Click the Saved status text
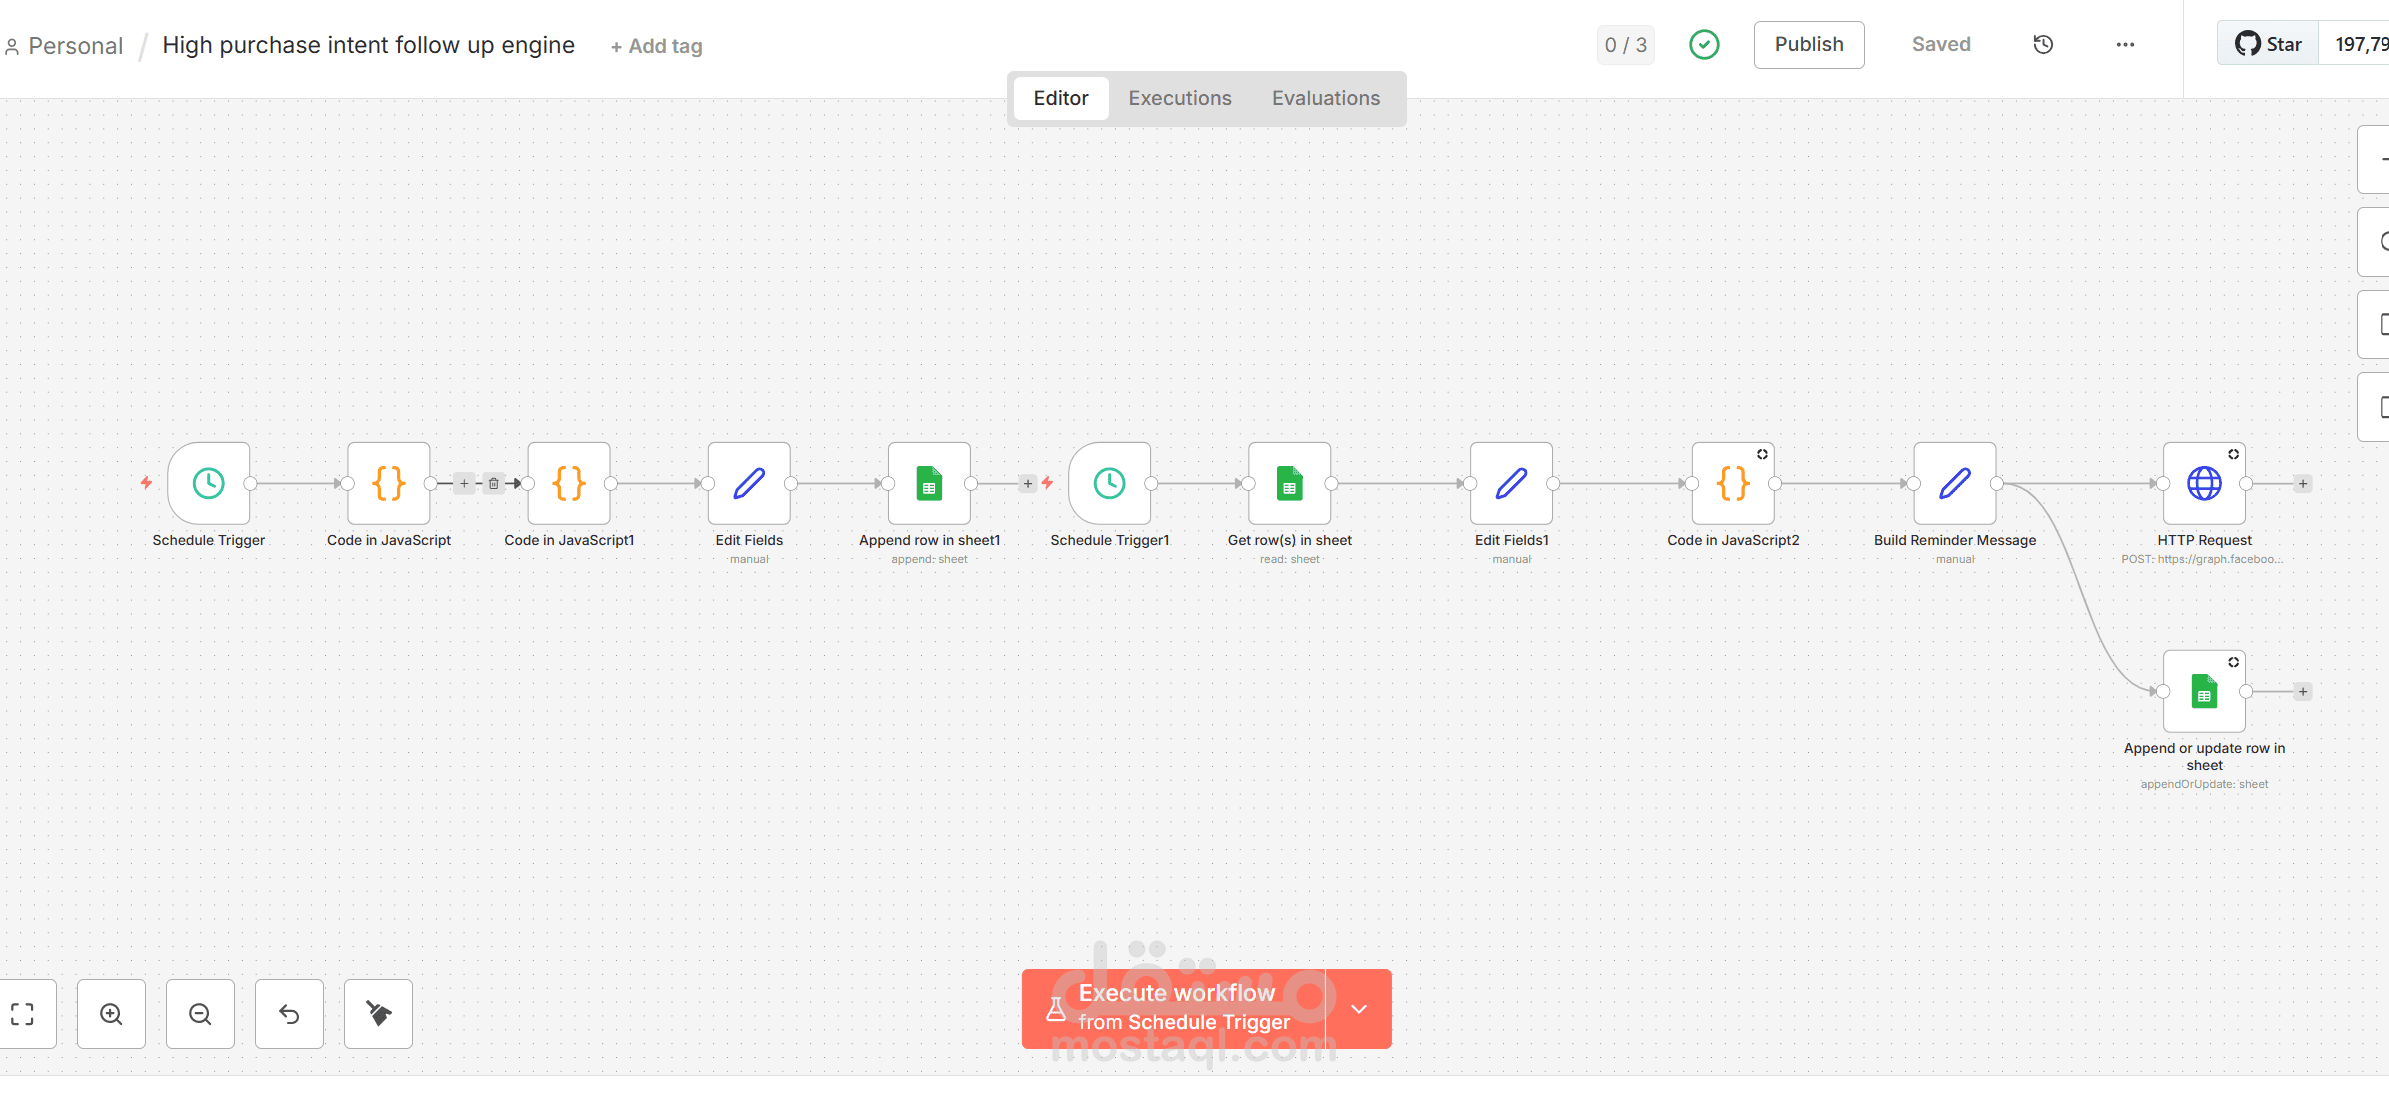The height and width of the screenshot is (1093, 2389). pyautogui.click(x=1941, y=44)
